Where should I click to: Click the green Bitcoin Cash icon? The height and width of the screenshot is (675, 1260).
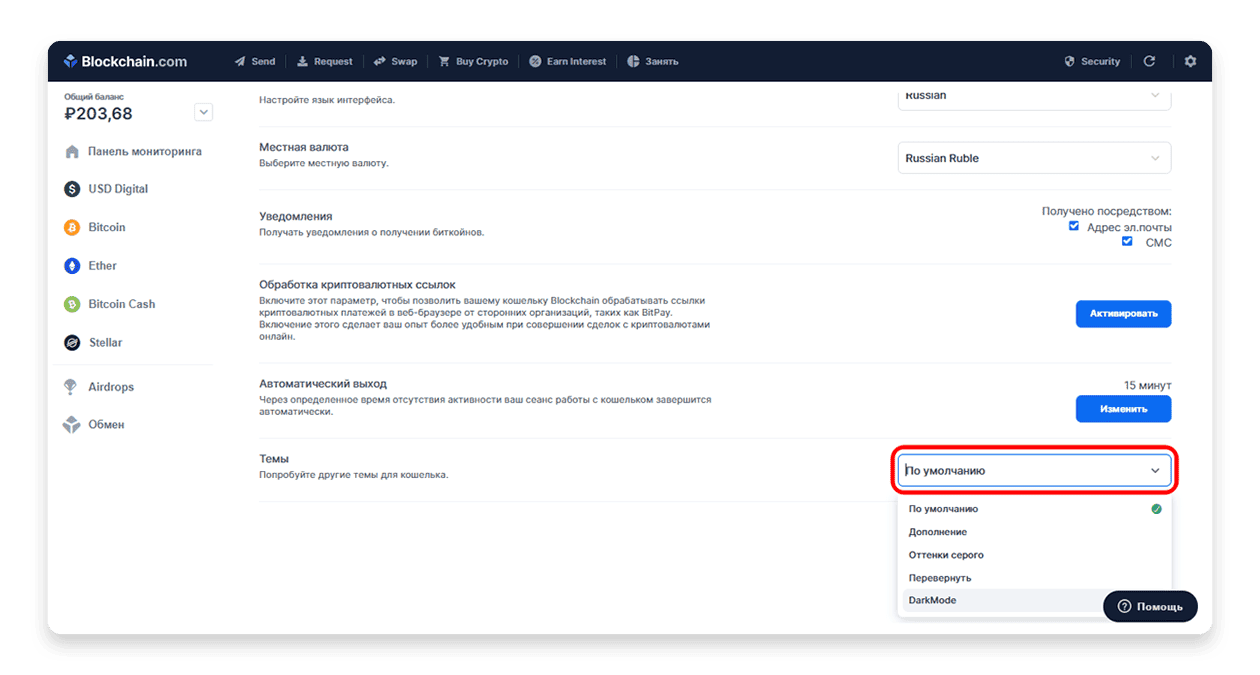coord(72,304)
